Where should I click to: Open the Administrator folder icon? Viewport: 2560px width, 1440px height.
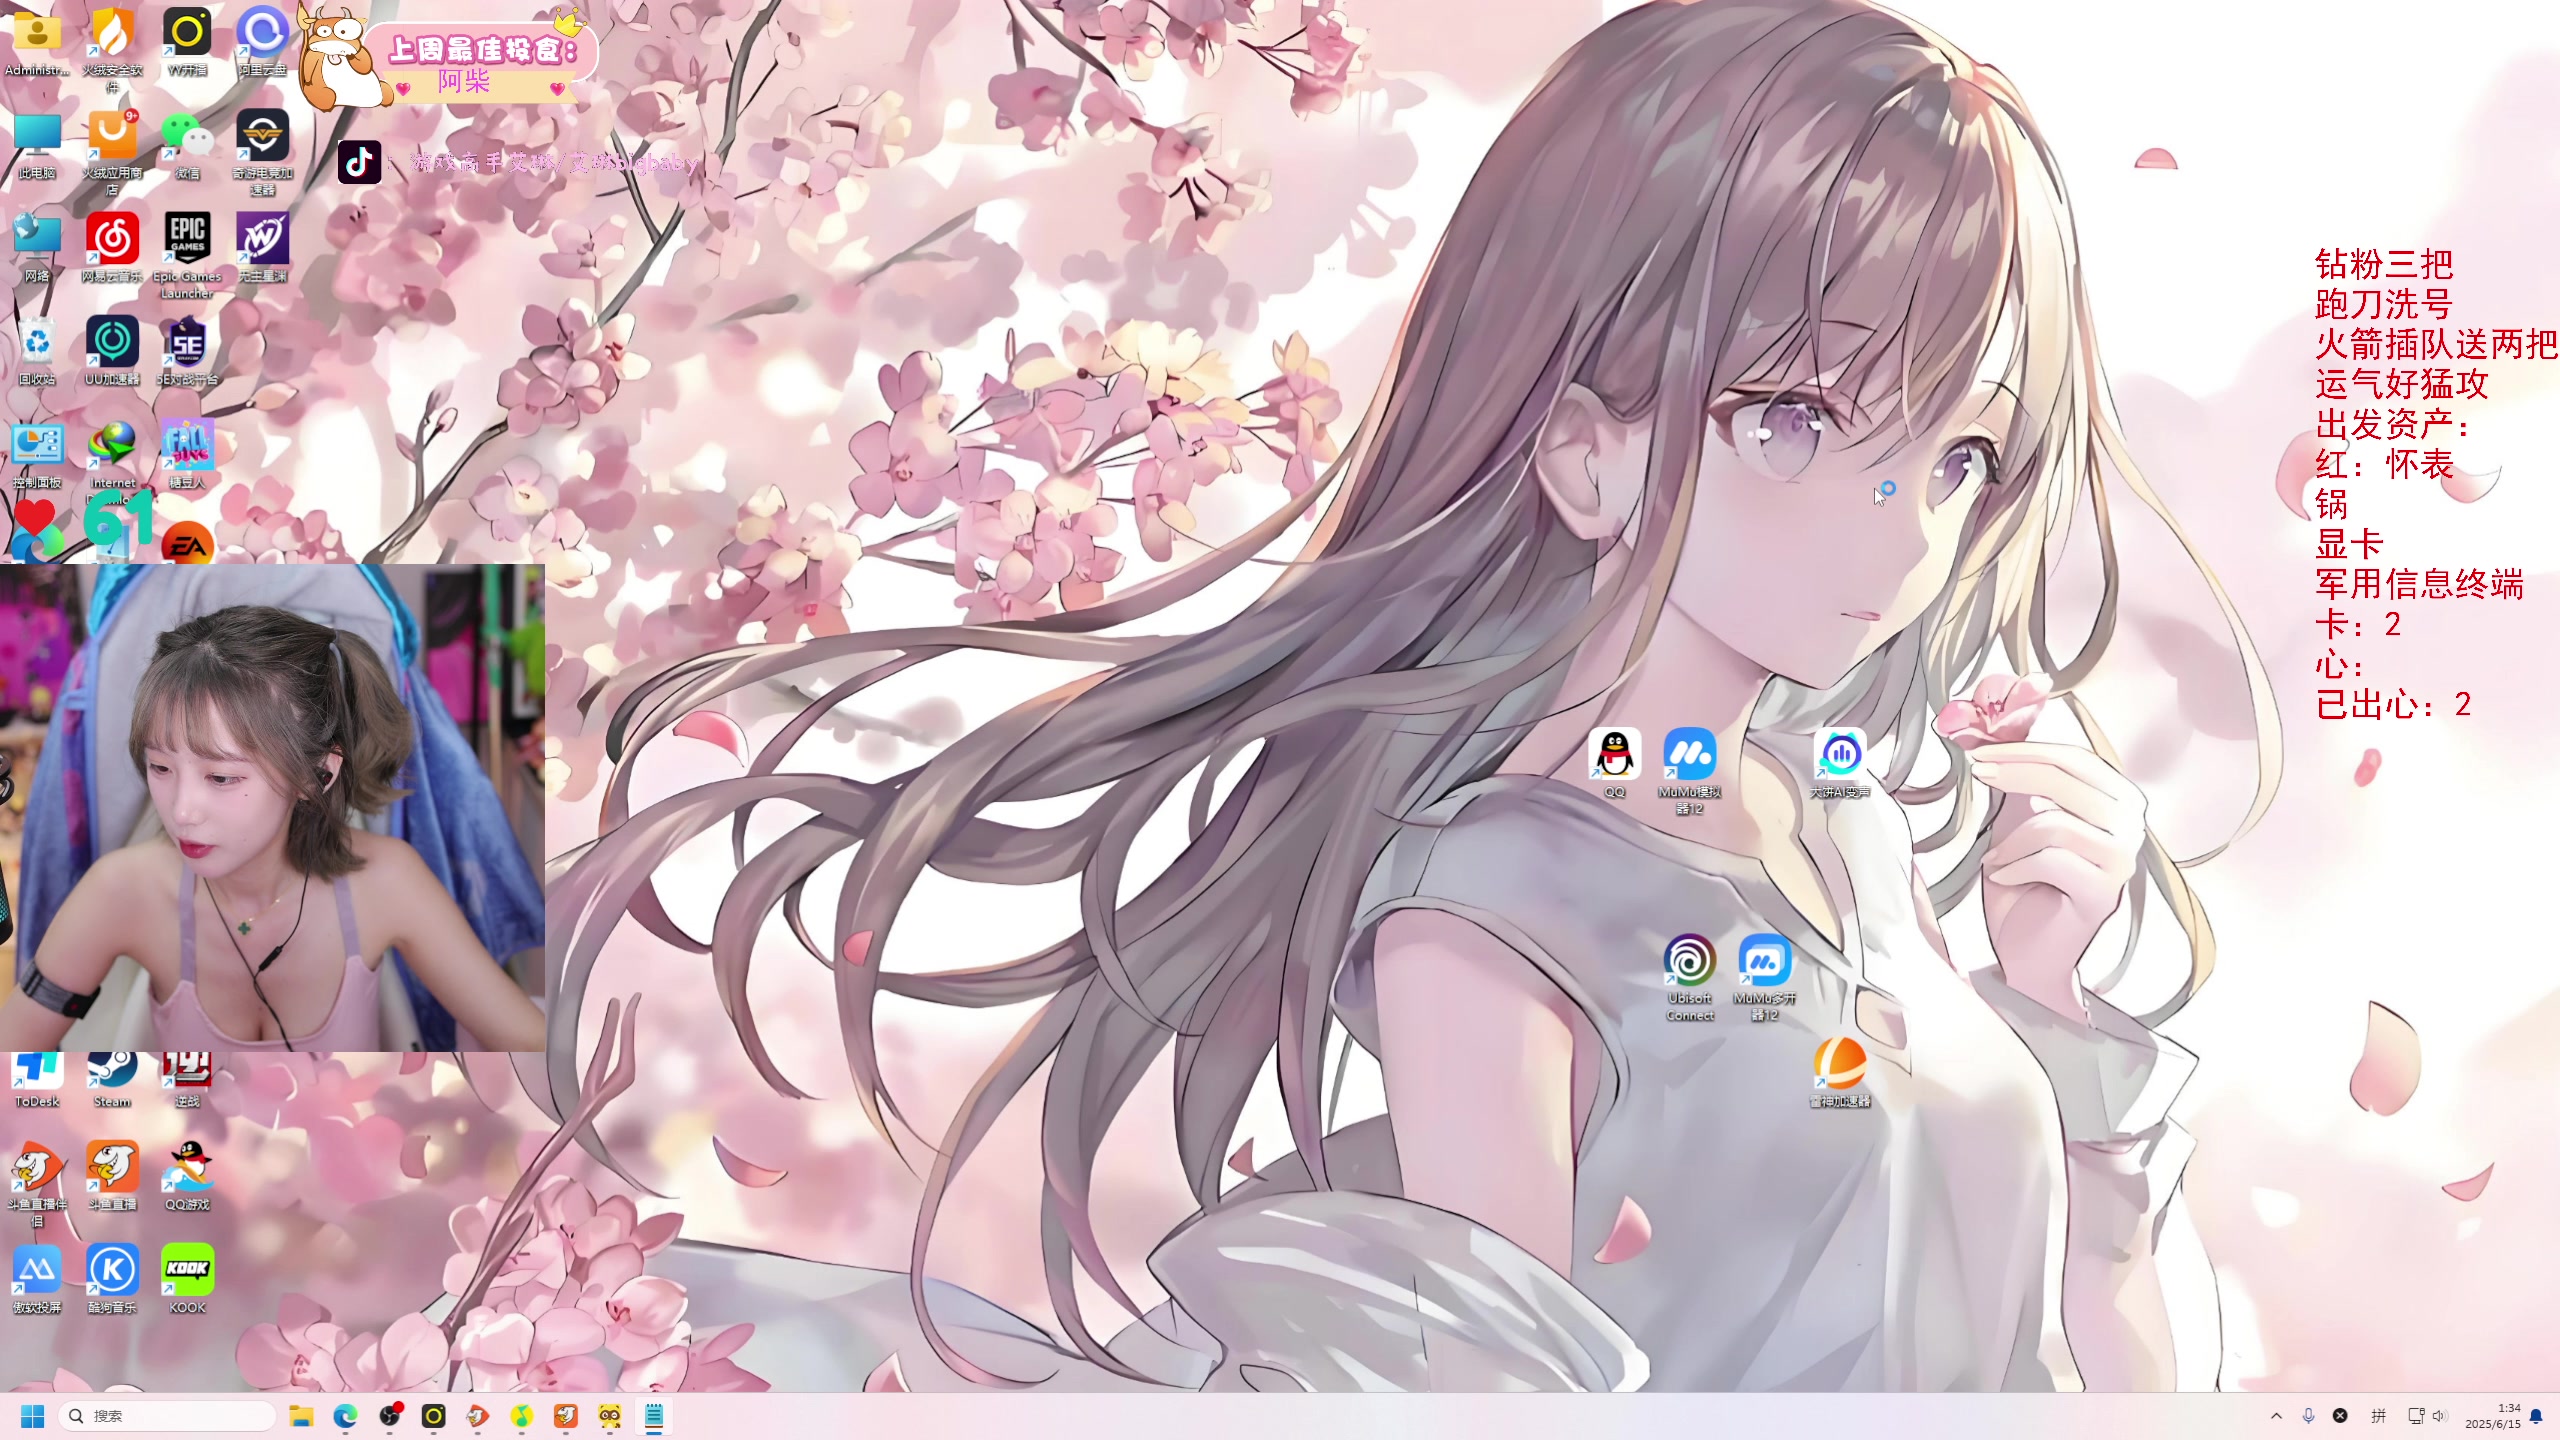37,42
